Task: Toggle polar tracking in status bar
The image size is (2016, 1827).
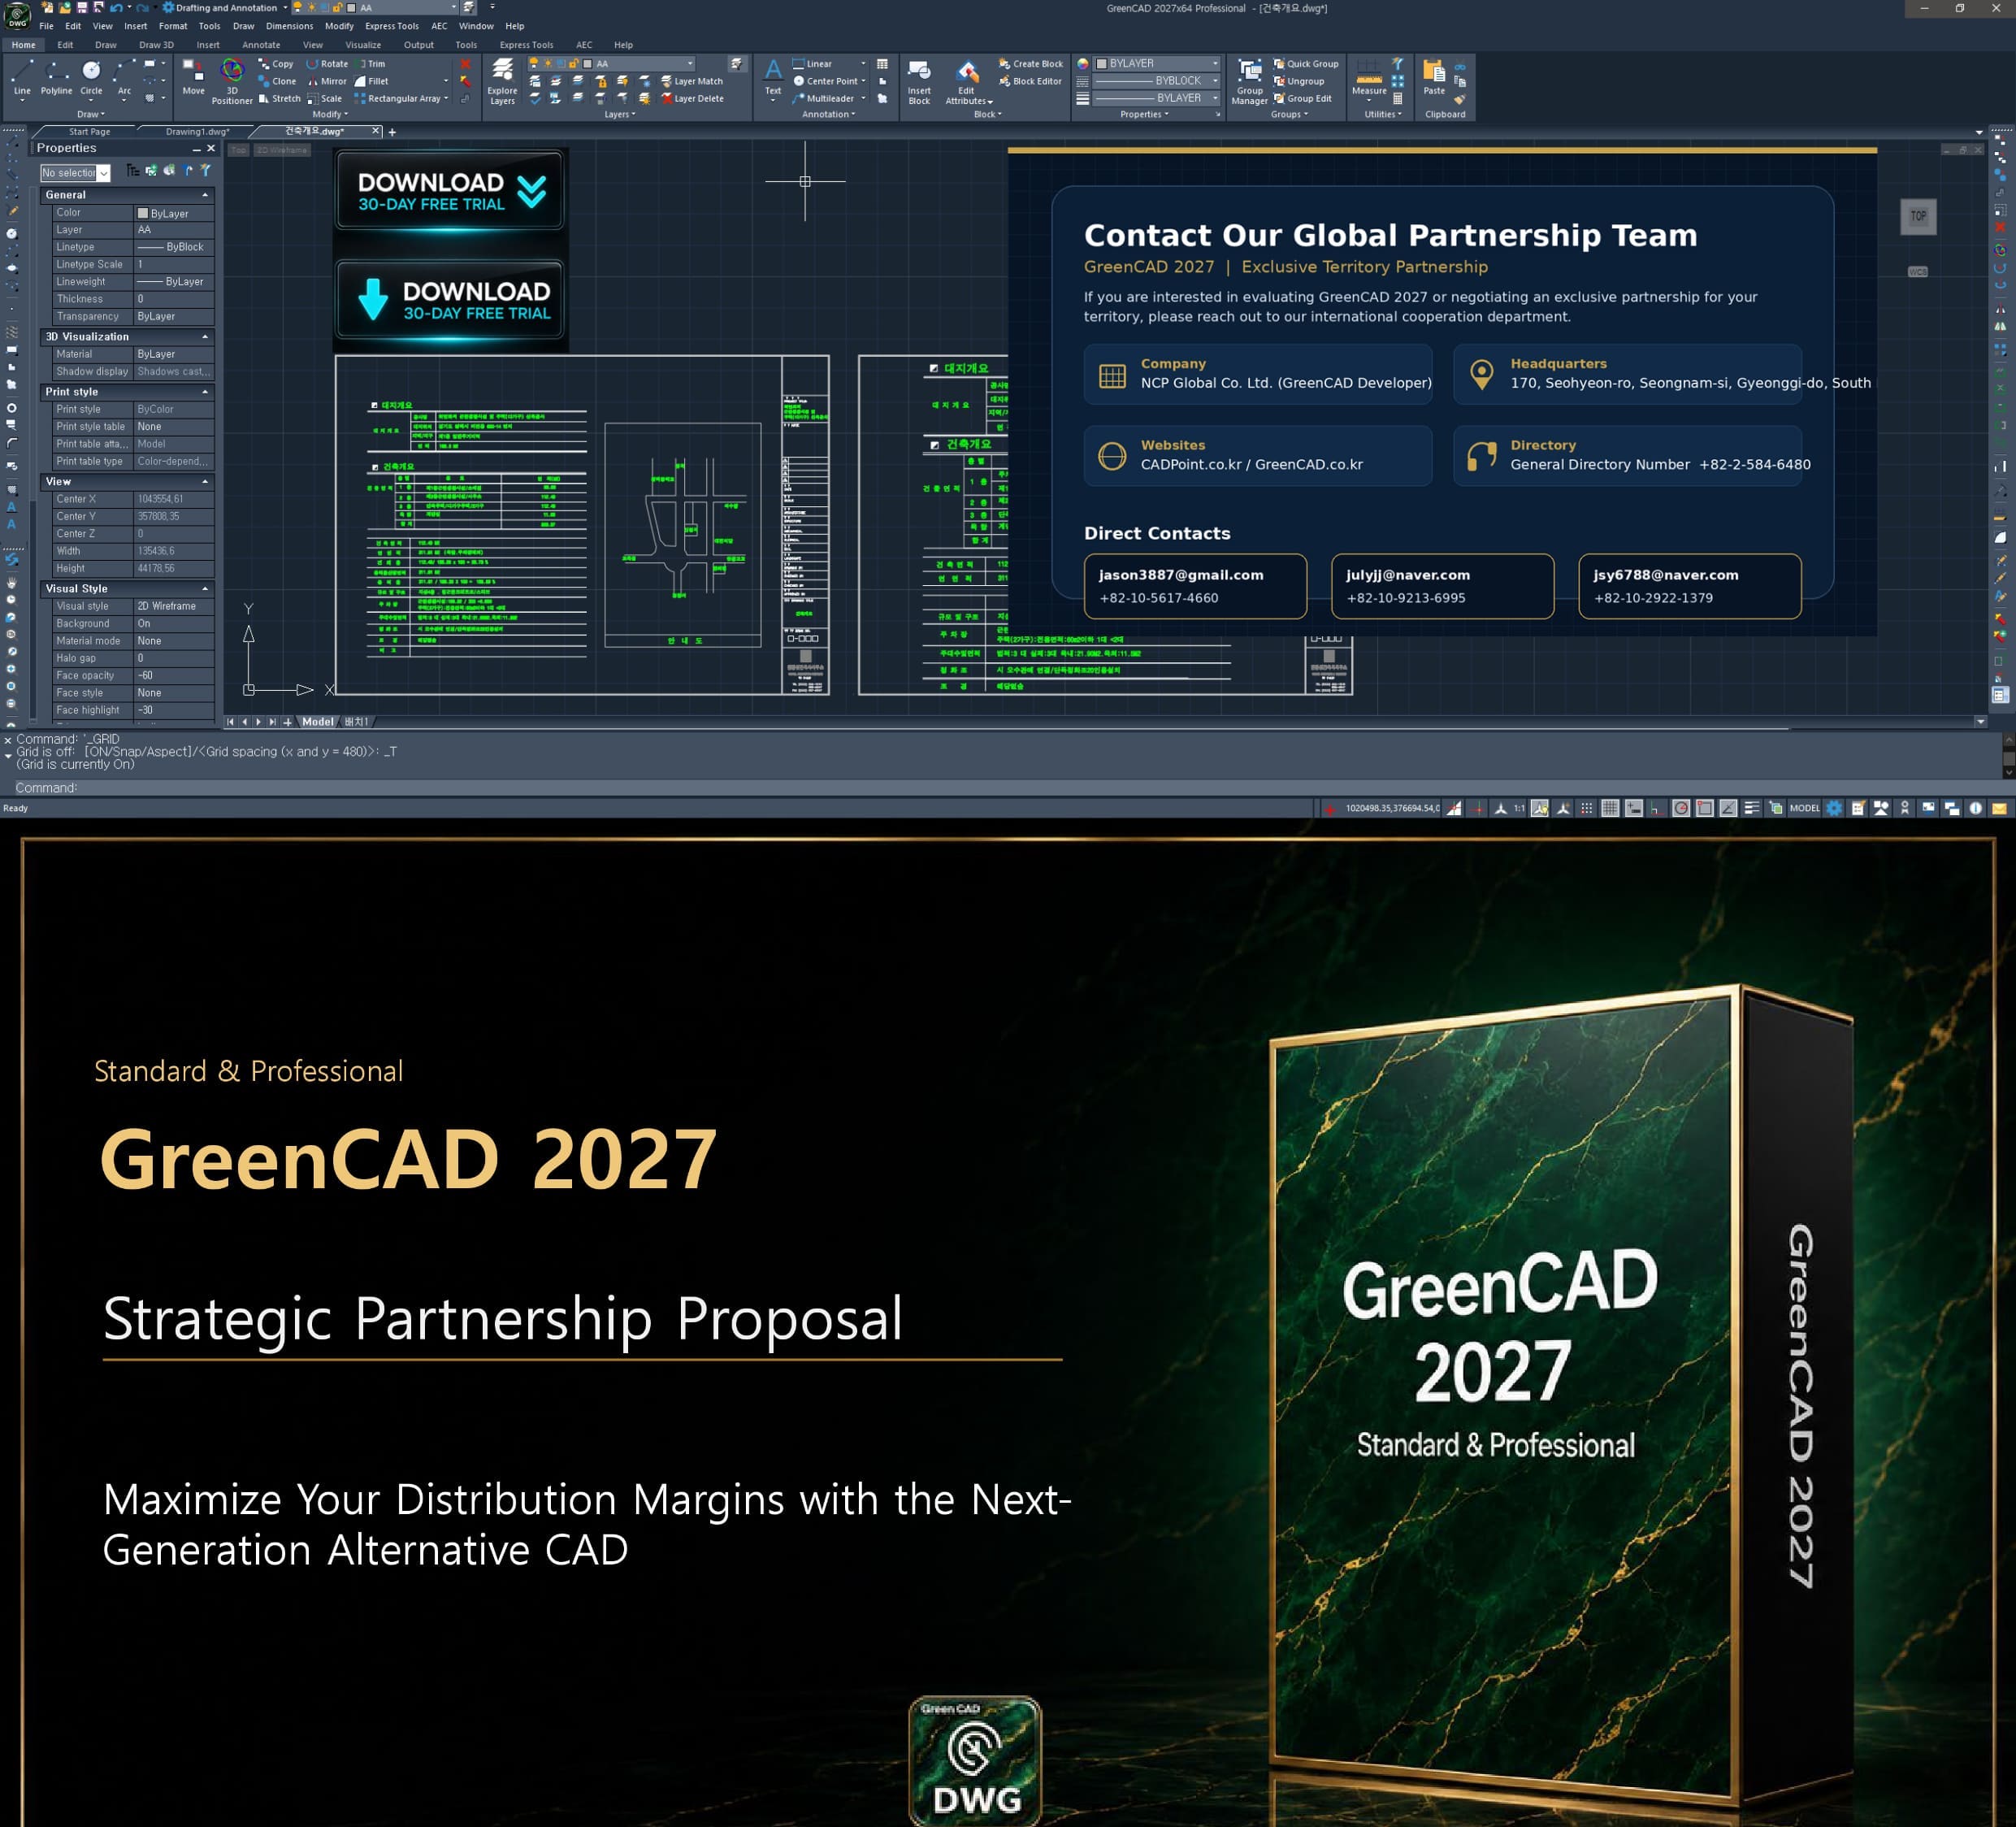Action: click(x=1681, y=808)
